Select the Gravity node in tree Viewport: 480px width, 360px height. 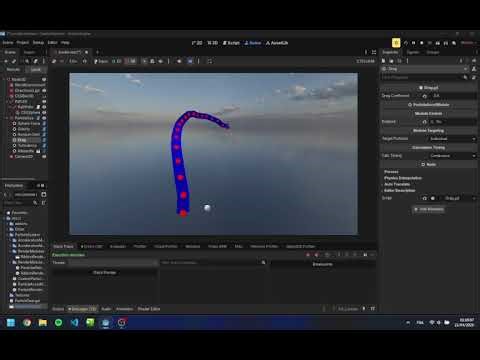(x=24, y=129)
